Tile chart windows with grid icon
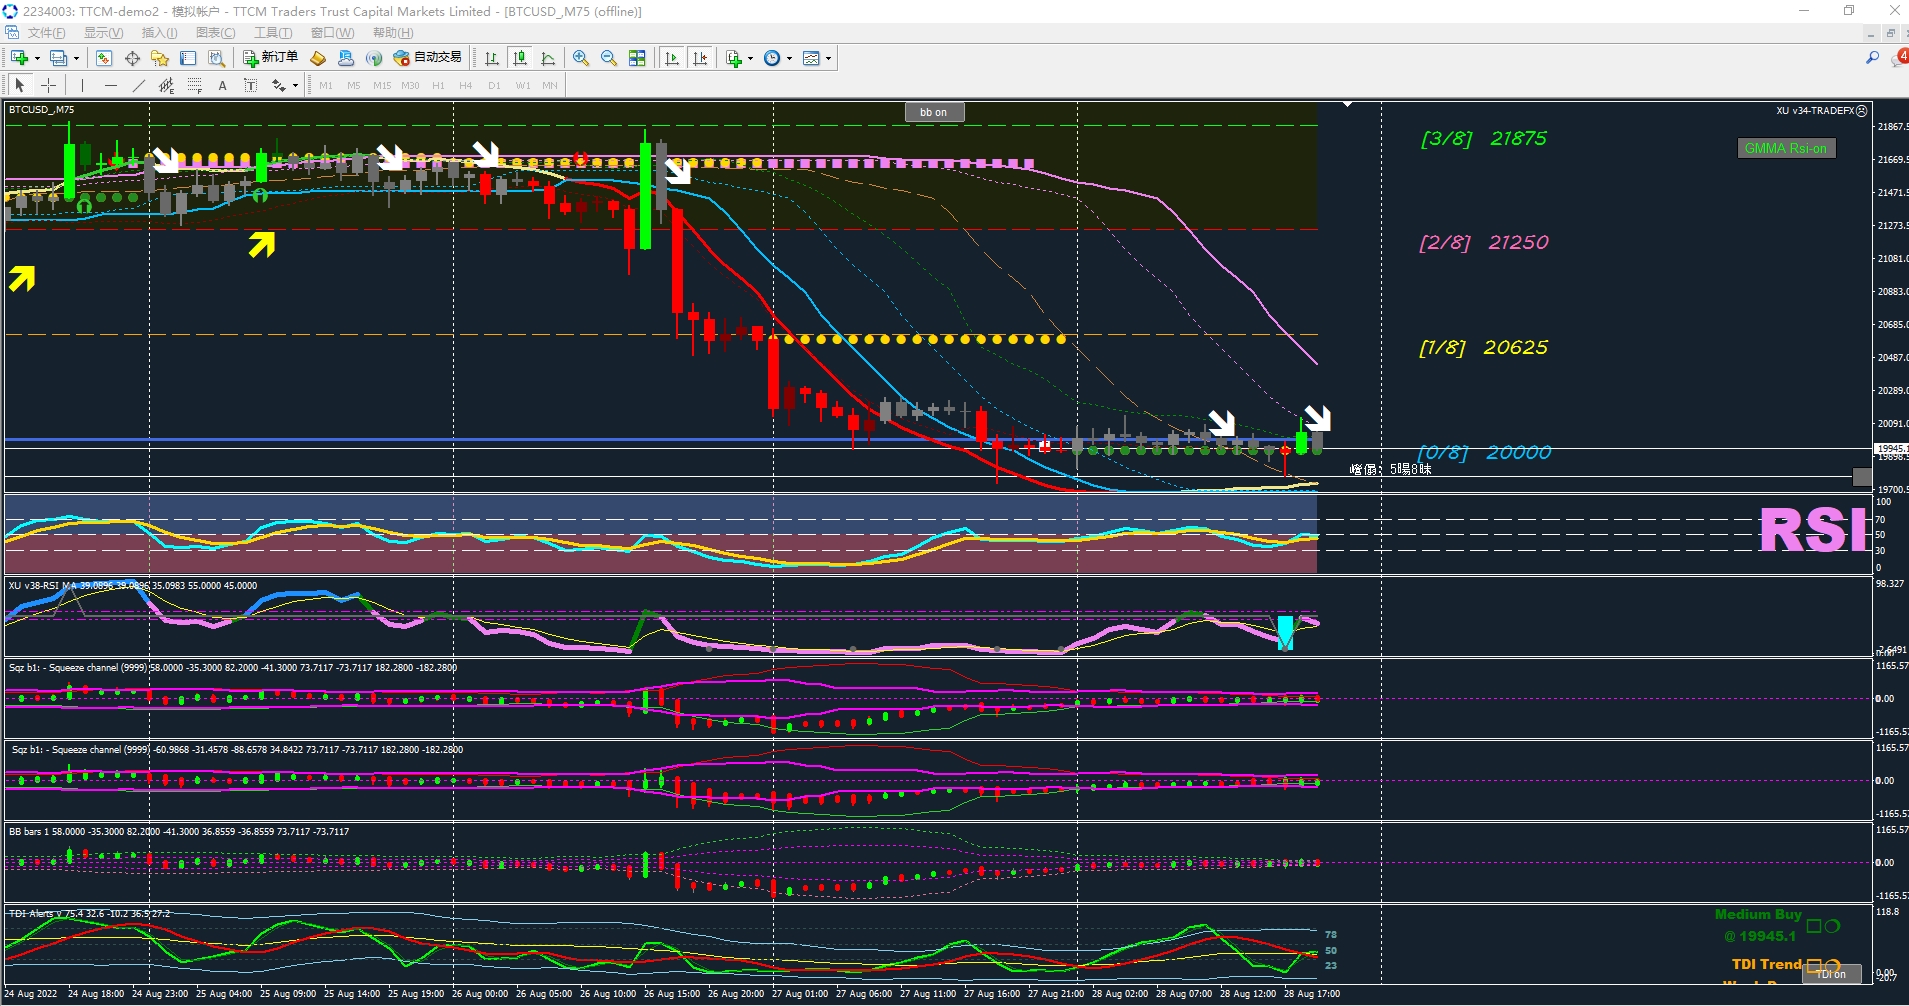 pos(637,58)
